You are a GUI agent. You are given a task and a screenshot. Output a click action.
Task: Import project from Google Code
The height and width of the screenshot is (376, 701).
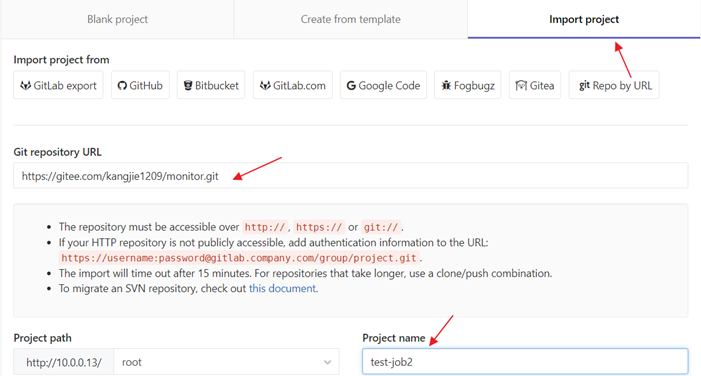383,85
